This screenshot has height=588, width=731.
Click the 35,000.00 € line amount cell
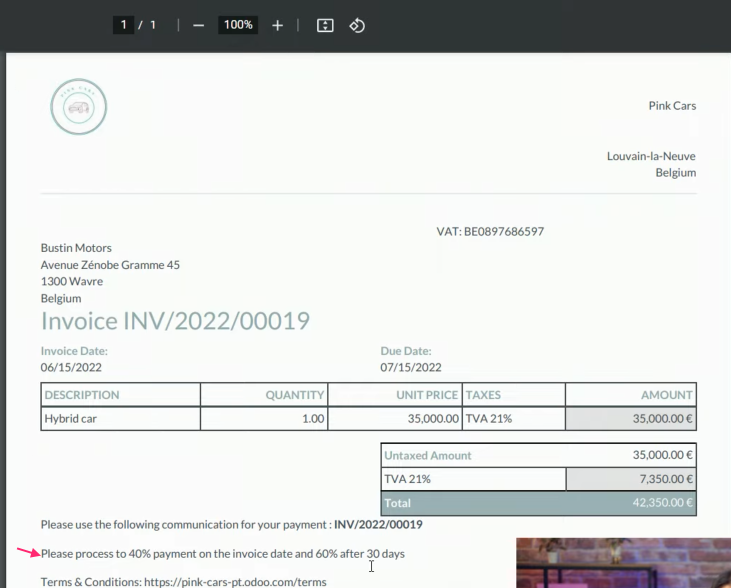pos(631,419)
